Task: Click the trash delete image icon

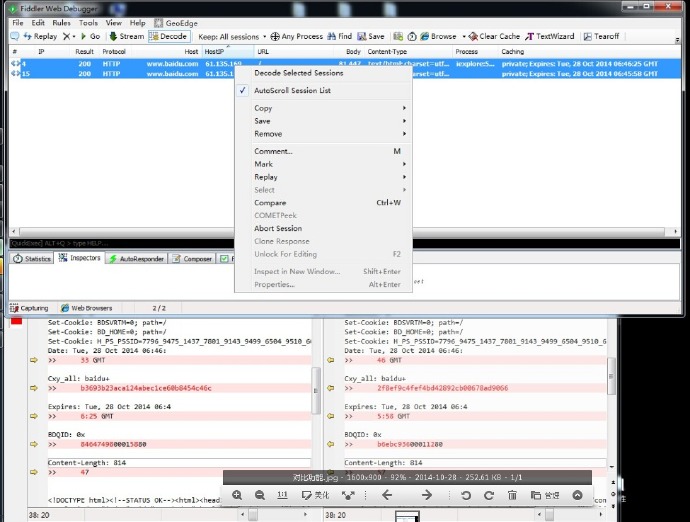Action: [x=512, y=495]
